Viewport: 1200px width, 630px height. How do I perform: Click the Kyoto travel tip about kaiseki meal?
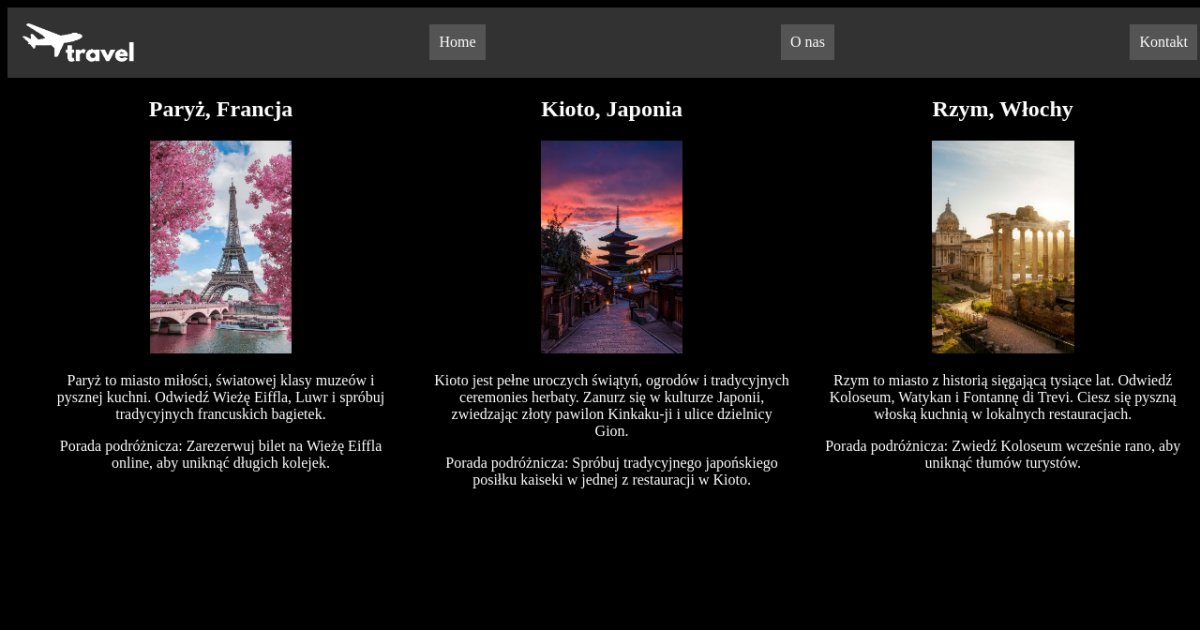611,471
